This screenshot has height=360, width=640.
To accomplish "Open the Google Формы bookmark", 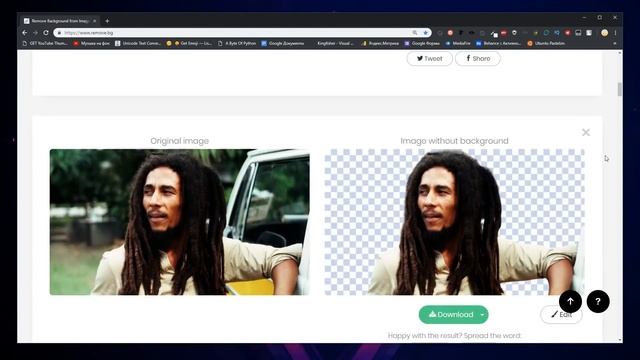I will (422, 43).
